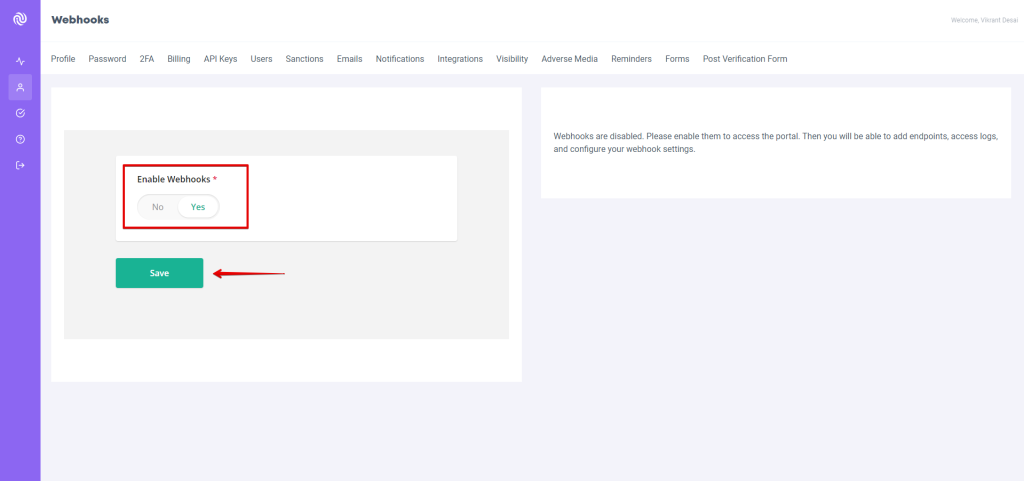Open the Billing tab

click(x=179, y=59)
